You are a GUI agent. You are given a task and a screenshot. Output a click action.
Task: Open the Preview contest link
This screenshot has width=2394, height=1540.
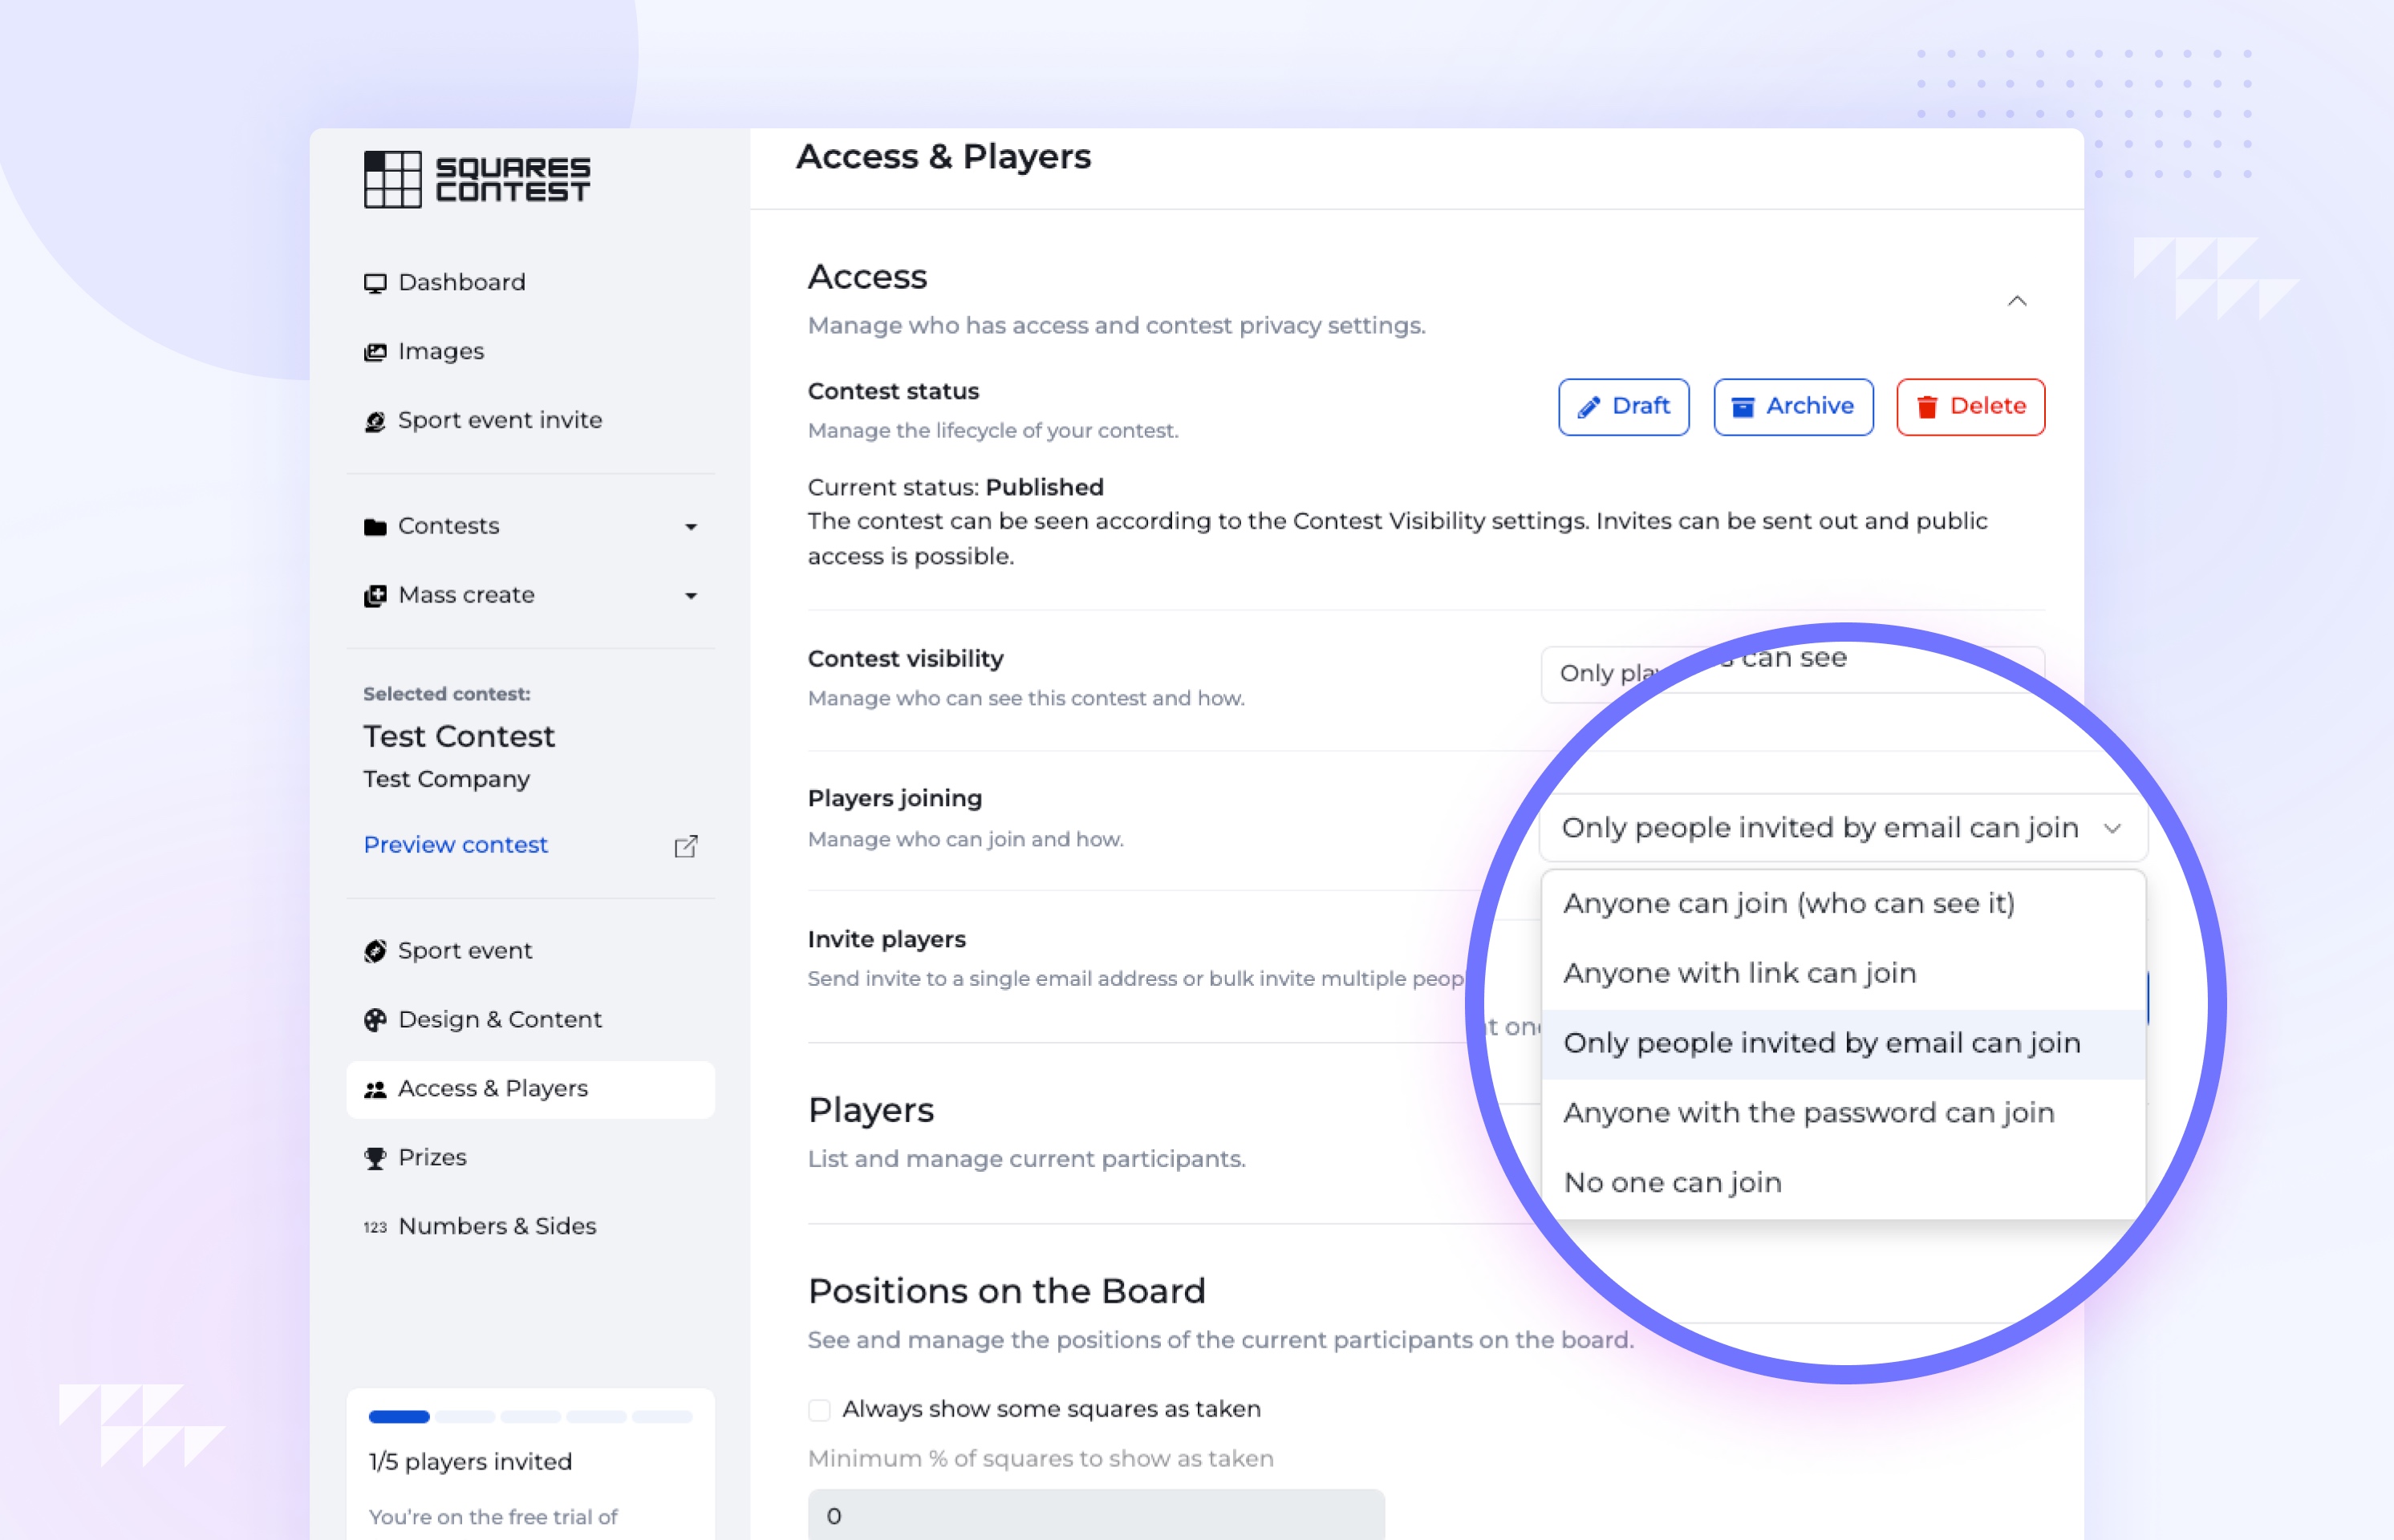pyautogui.click(x=456, y=846)
